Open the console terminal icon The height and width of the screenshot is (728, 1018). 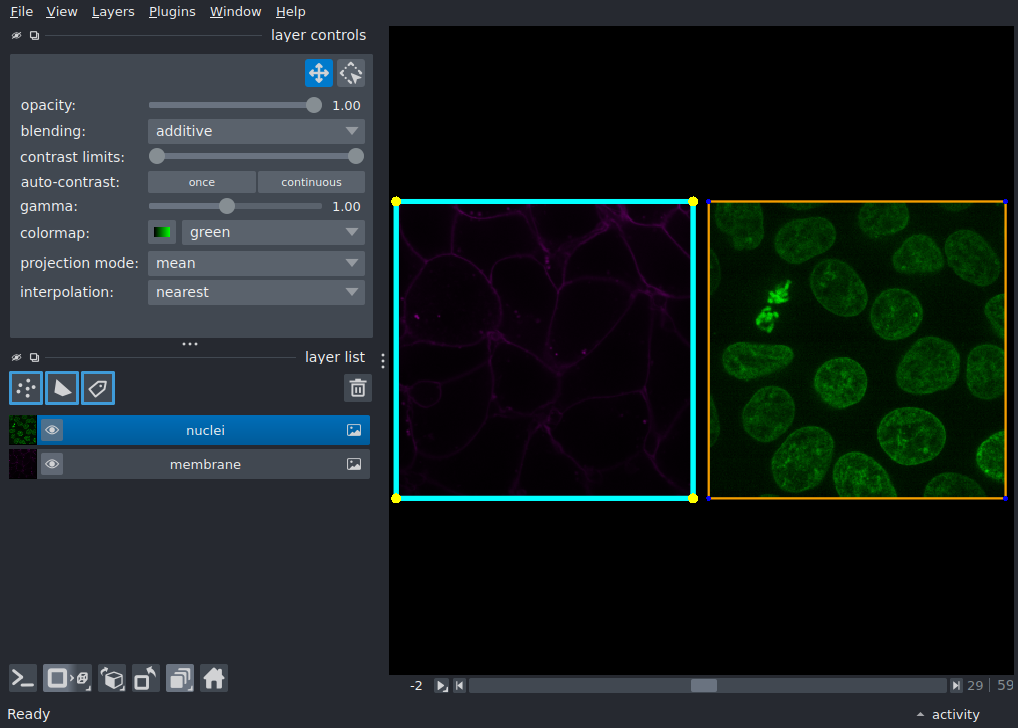tap(23, 679)
